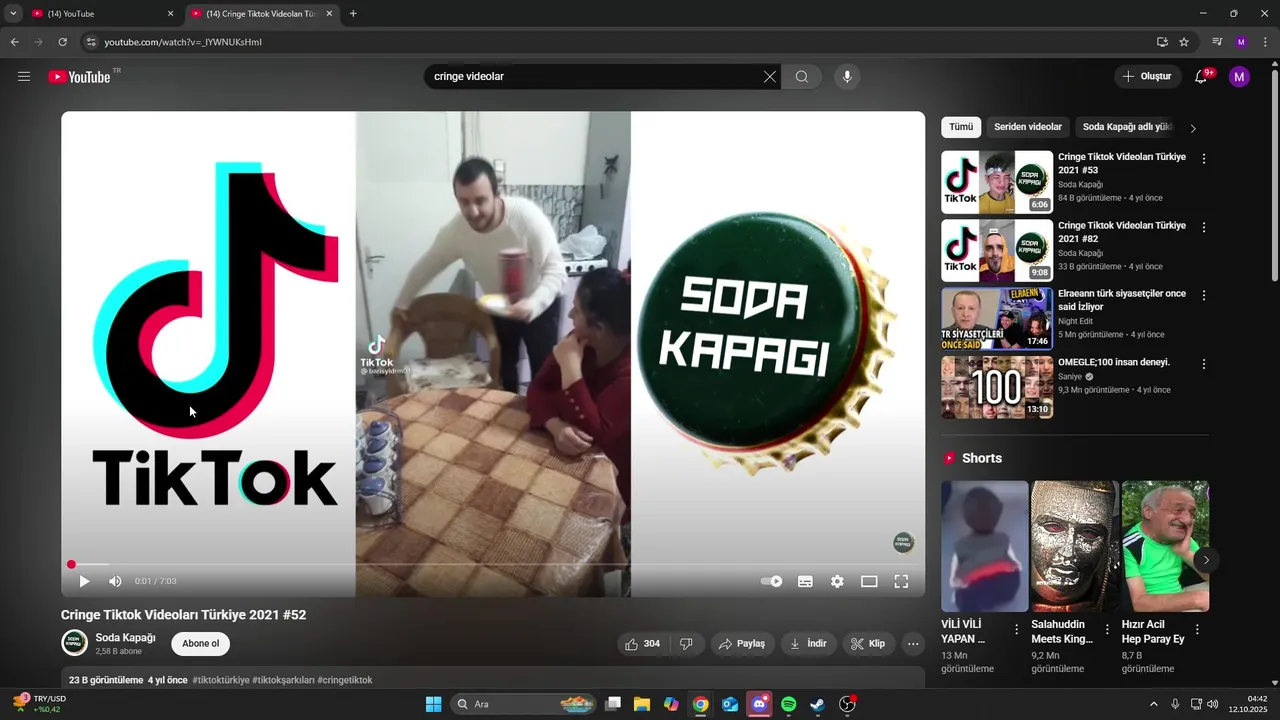The height and width of the screenshot is (720, 1280).
Task: Clear the search text with X
Action: (x=770, y=77)
